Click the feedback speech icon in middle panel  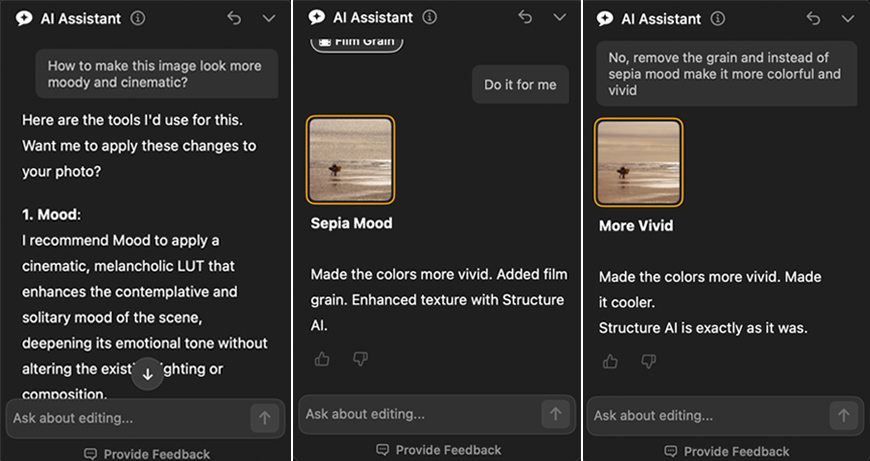pos(382,450)
